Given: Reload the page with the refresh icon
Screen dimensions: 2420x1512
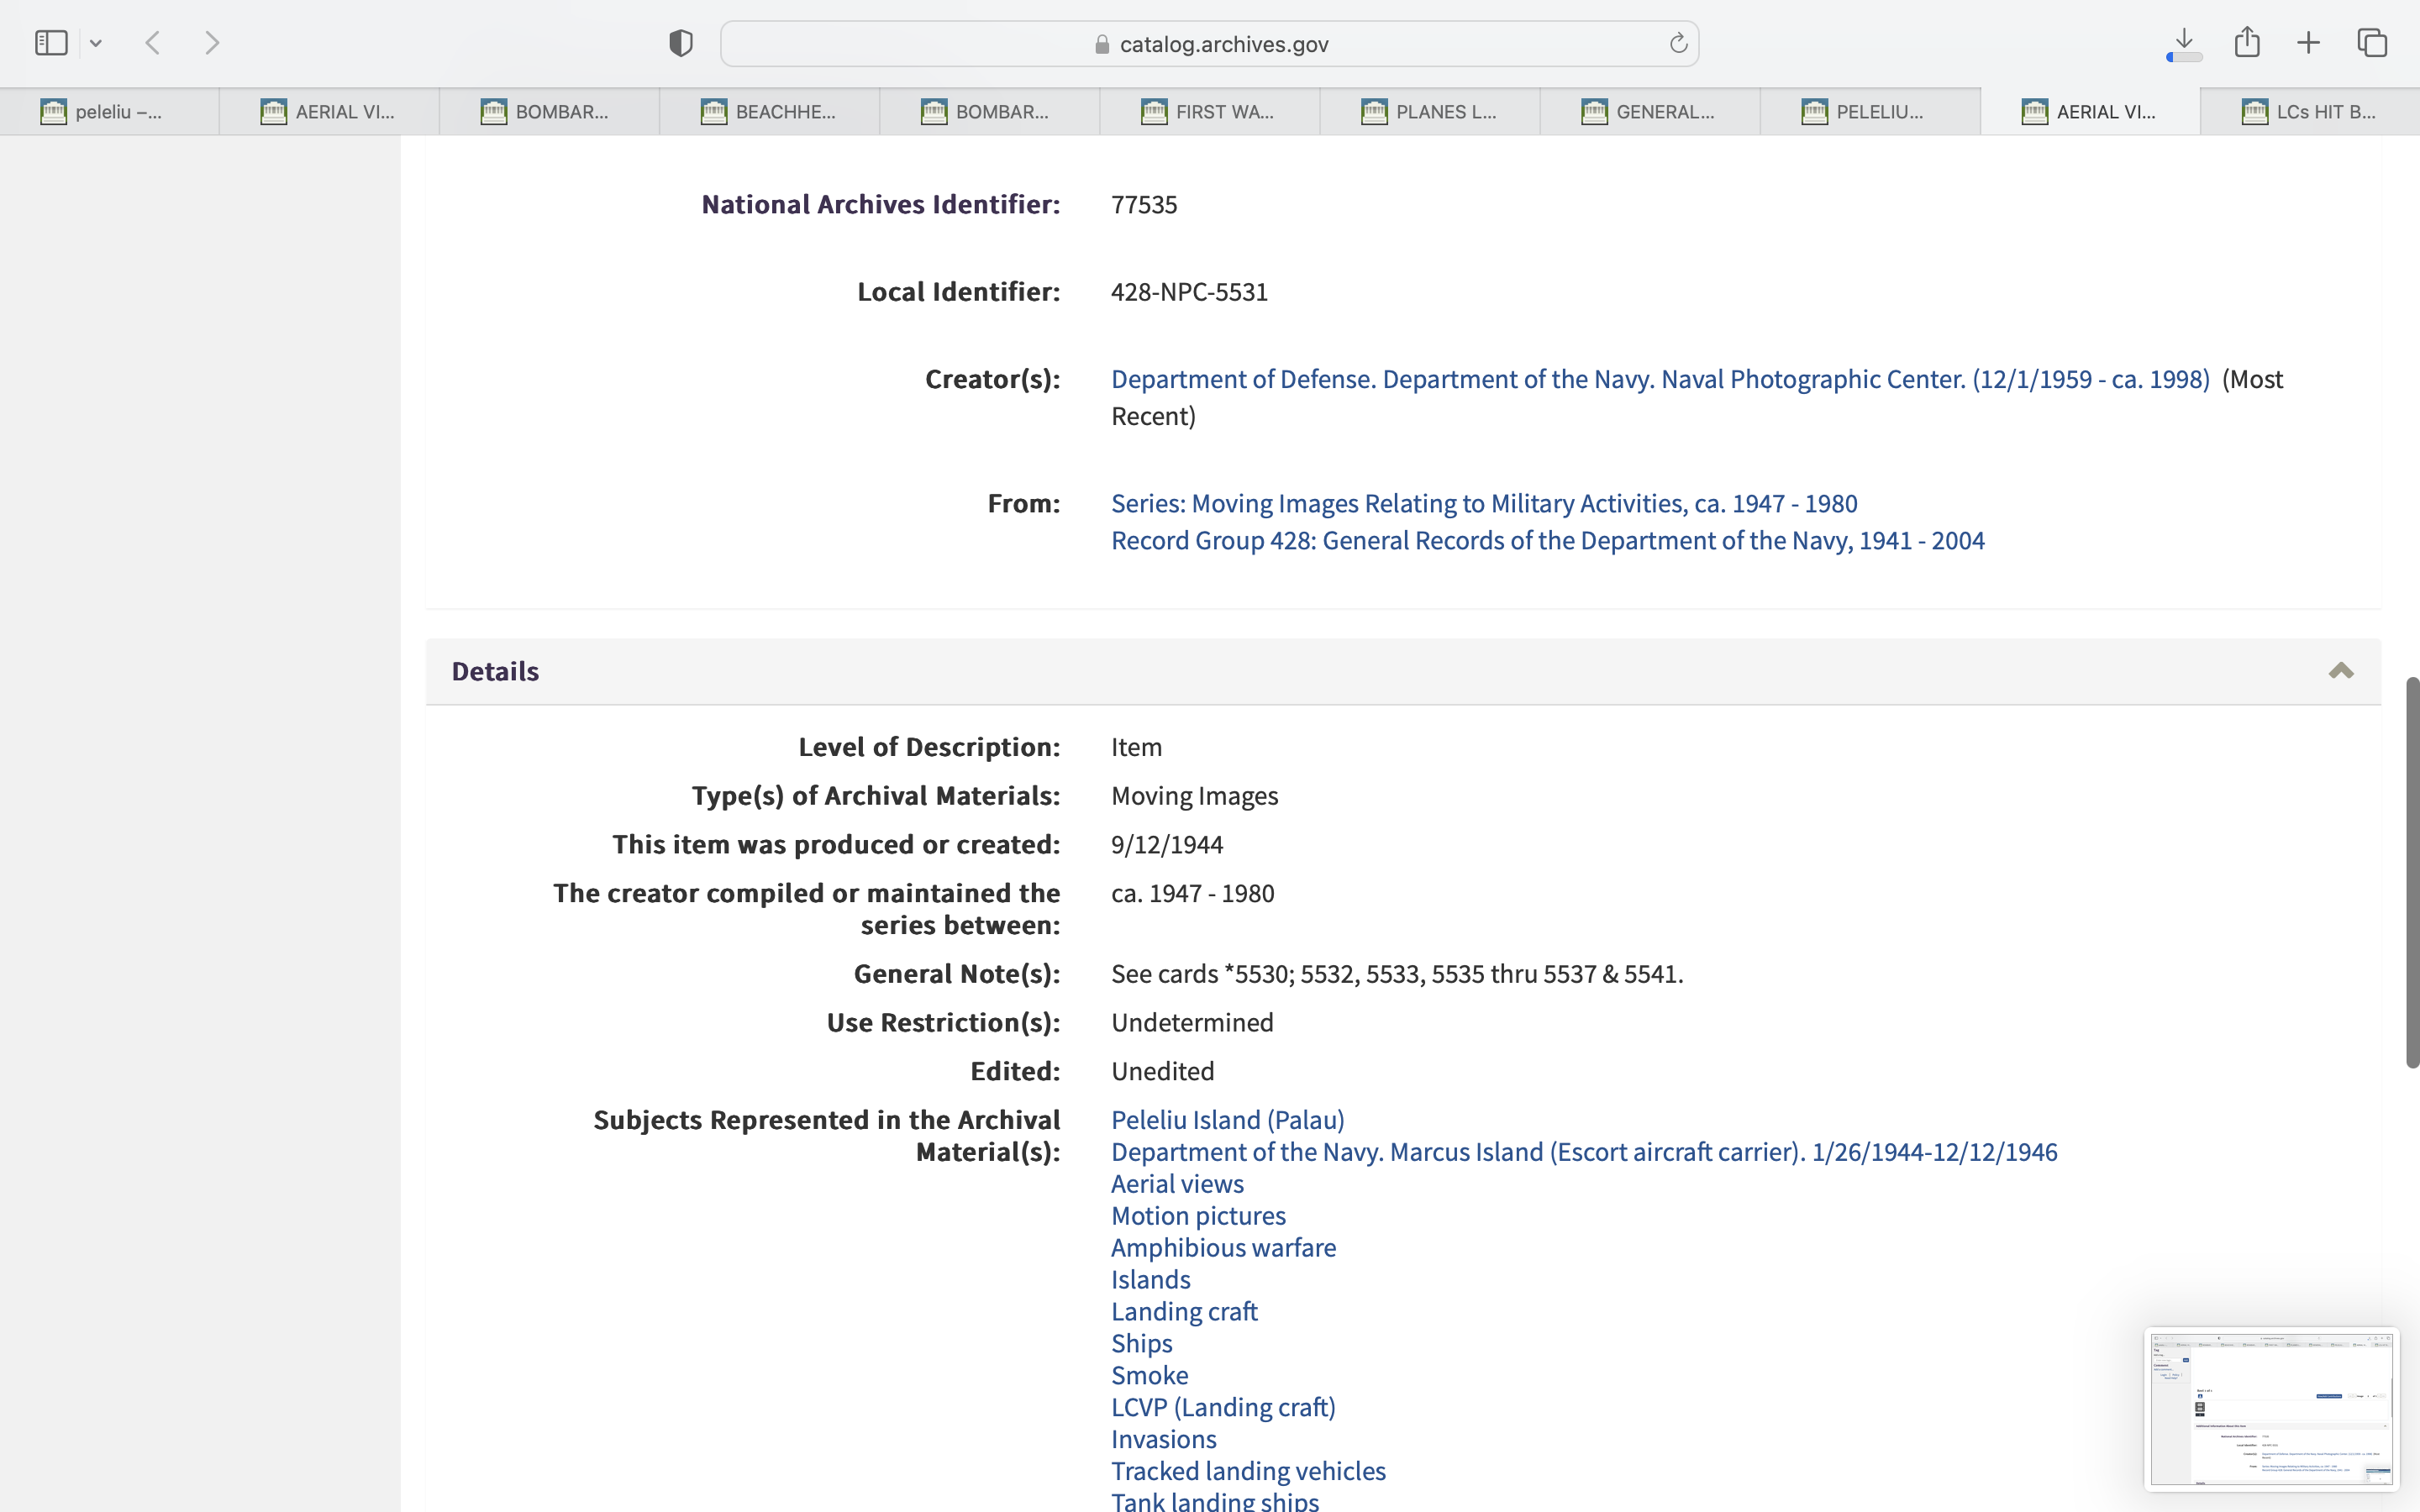Looking at the screenshot, I should pos(1678,43).
